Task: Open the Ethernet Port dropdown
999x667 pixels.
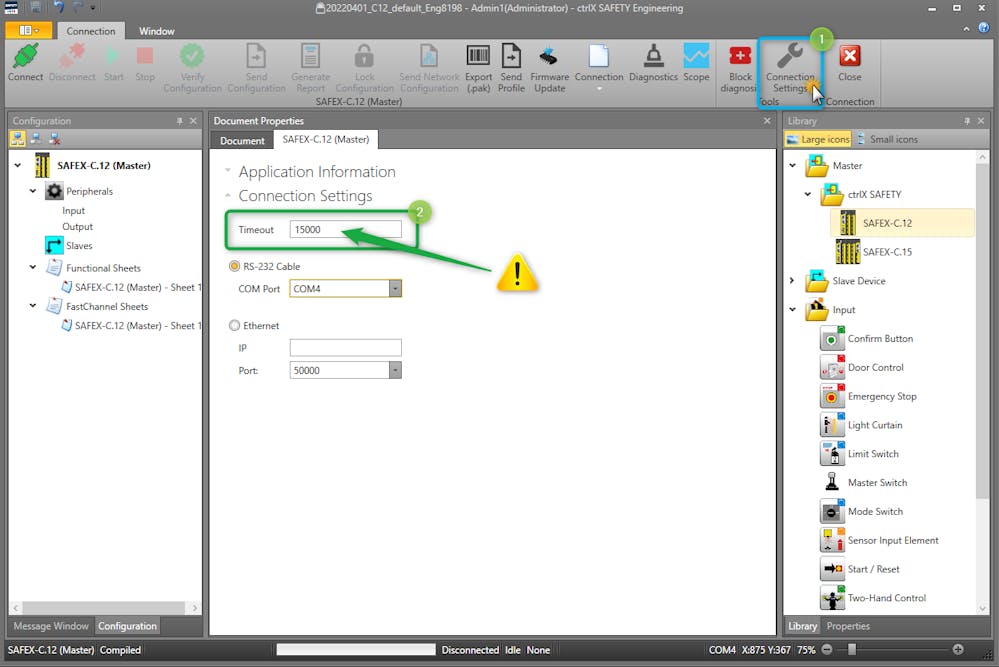Action: [395, 370]
